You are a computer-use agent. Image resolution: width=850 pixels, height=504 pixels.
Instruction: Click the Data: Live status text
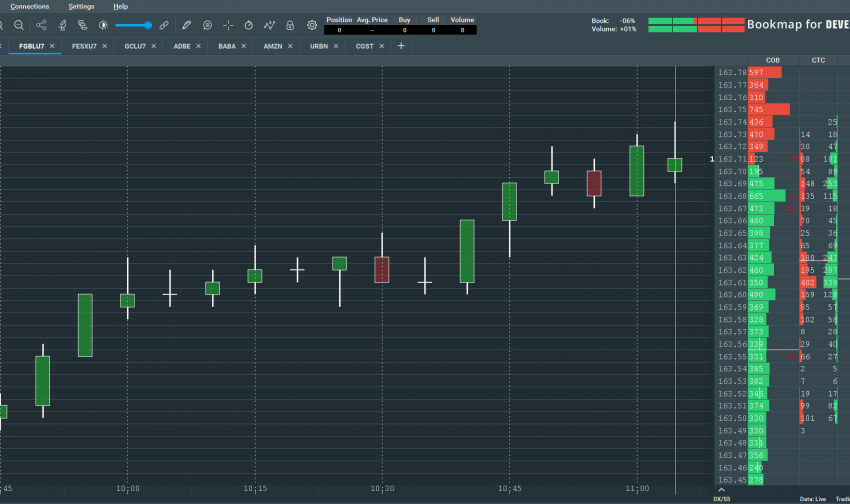click(813, 499)
